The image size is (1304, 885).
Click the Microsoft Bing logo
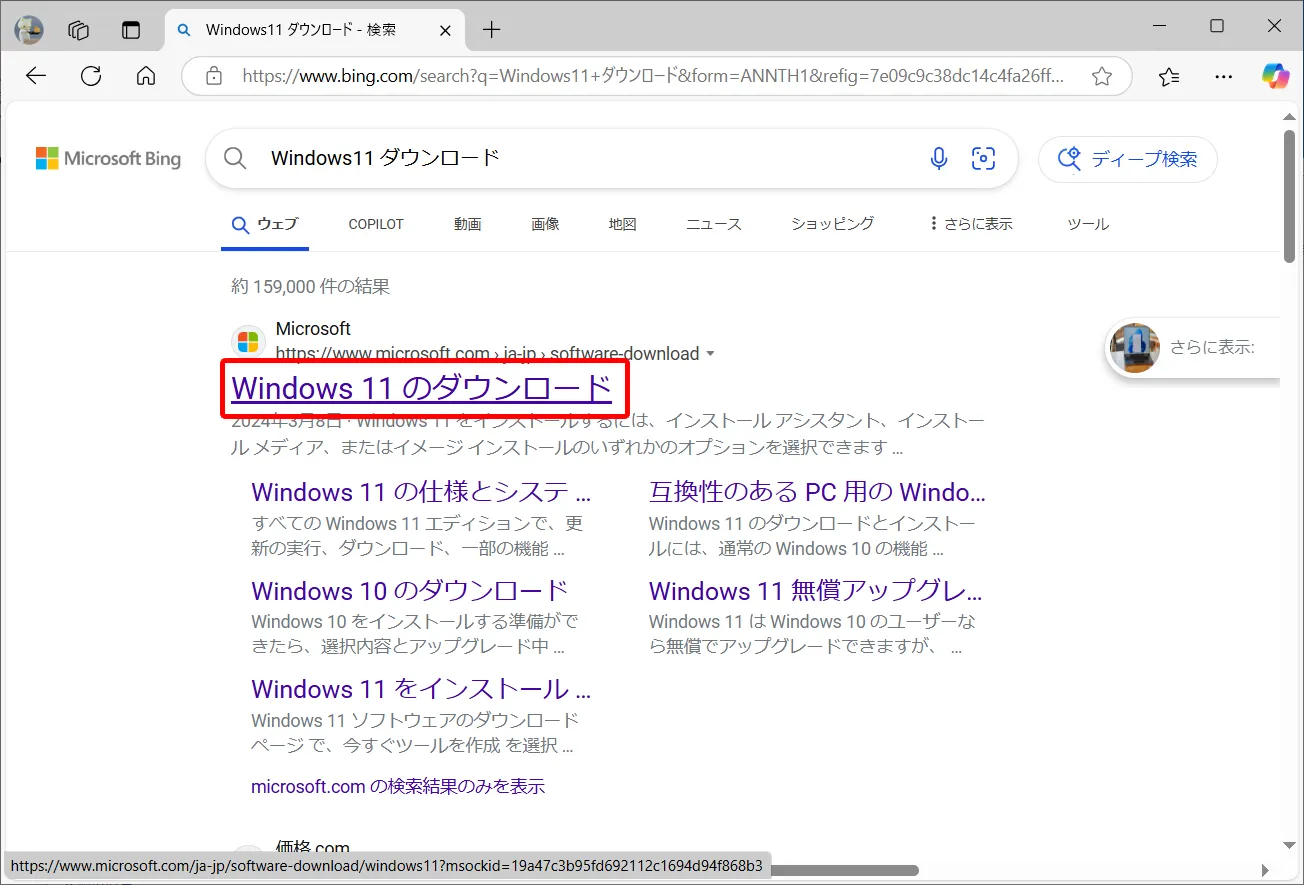point(108,158)
